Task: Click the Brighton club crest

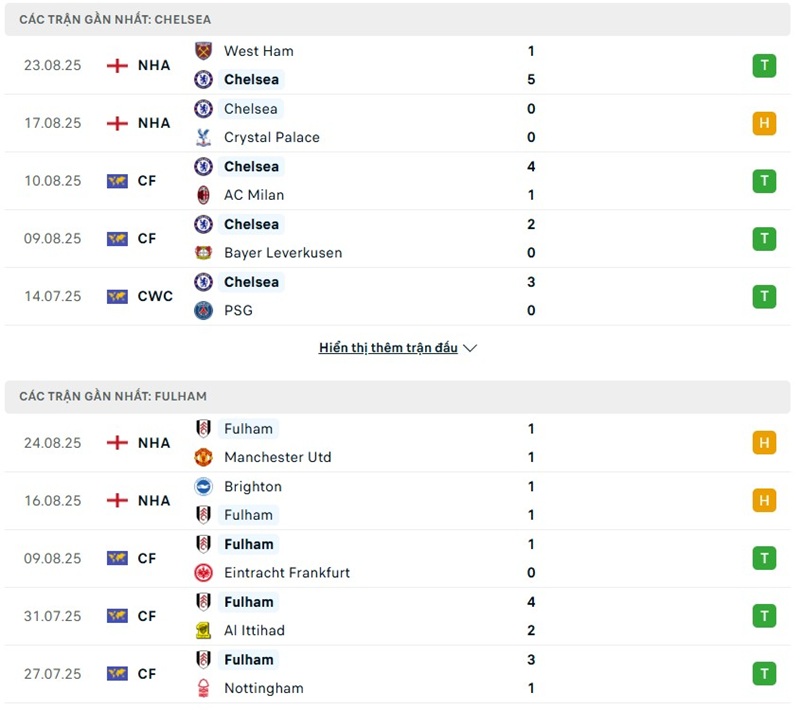Action: tap(204, 487)
